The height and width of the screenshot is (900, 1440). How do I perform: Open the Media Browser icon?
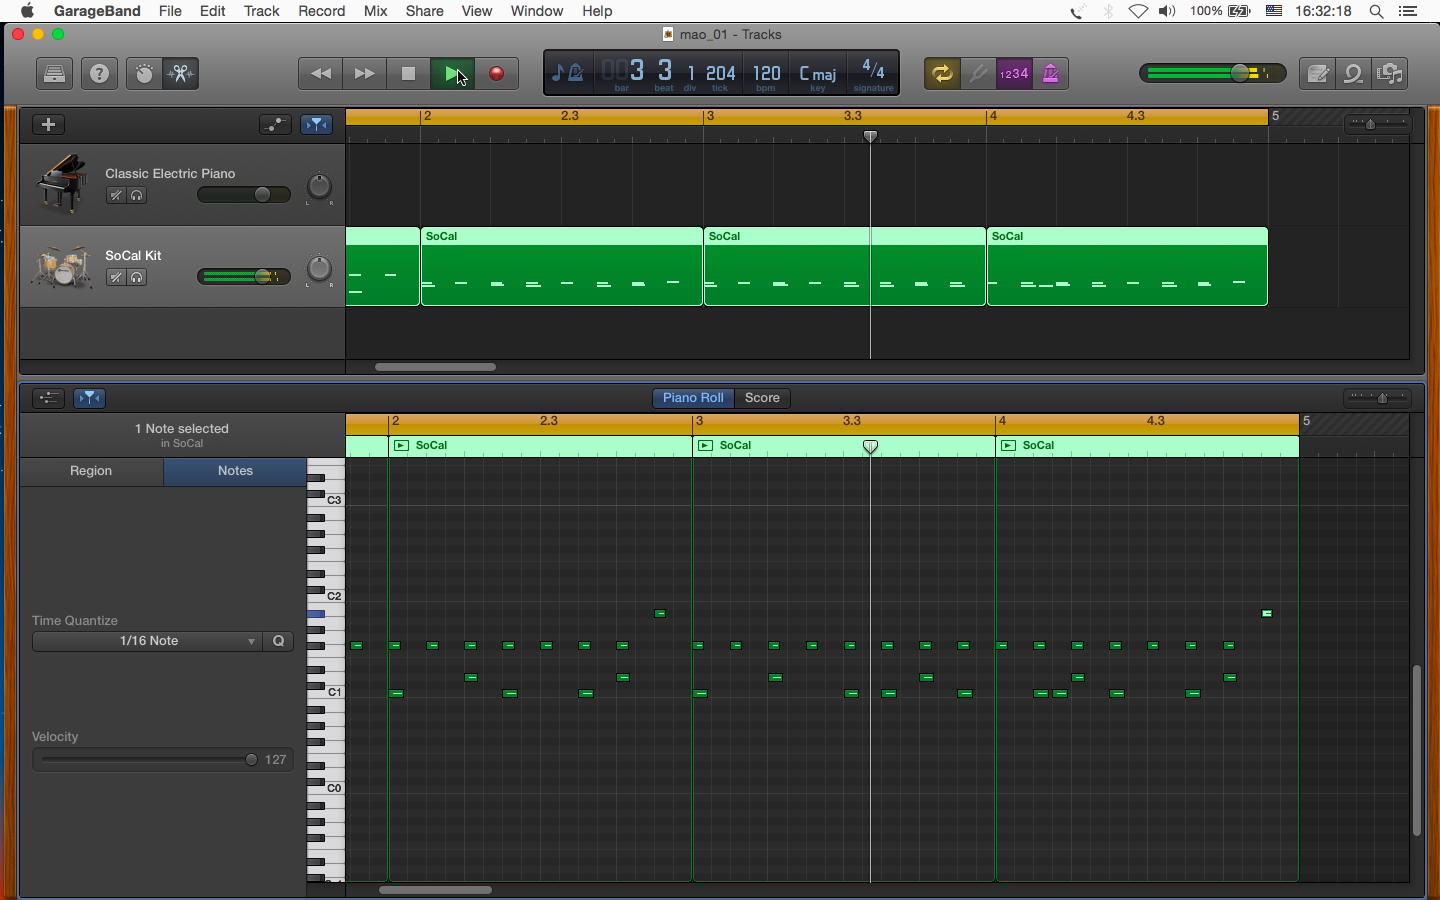click(x=1390, y=74)
